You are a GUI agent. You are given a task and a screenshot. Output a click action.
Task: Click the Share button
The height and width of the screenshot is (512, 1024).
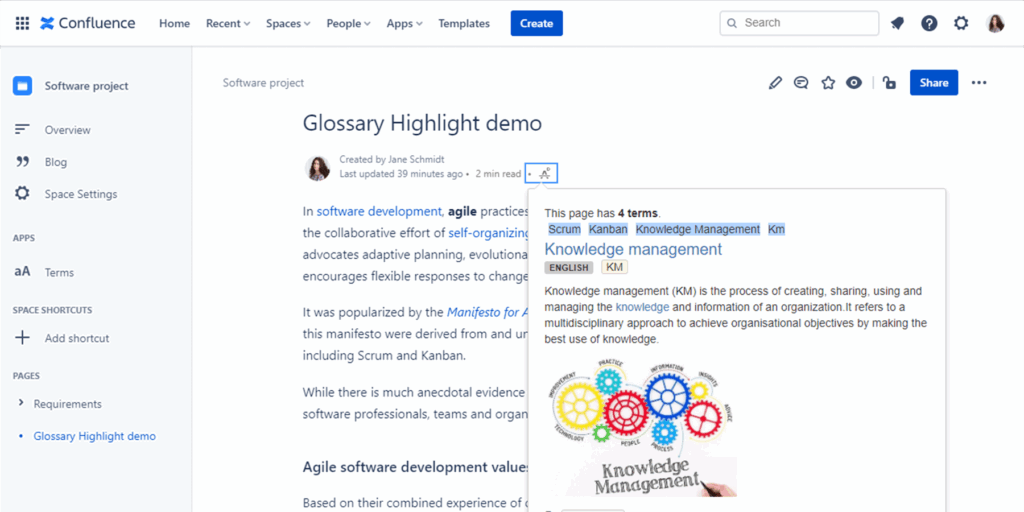[x=933, y=83]
